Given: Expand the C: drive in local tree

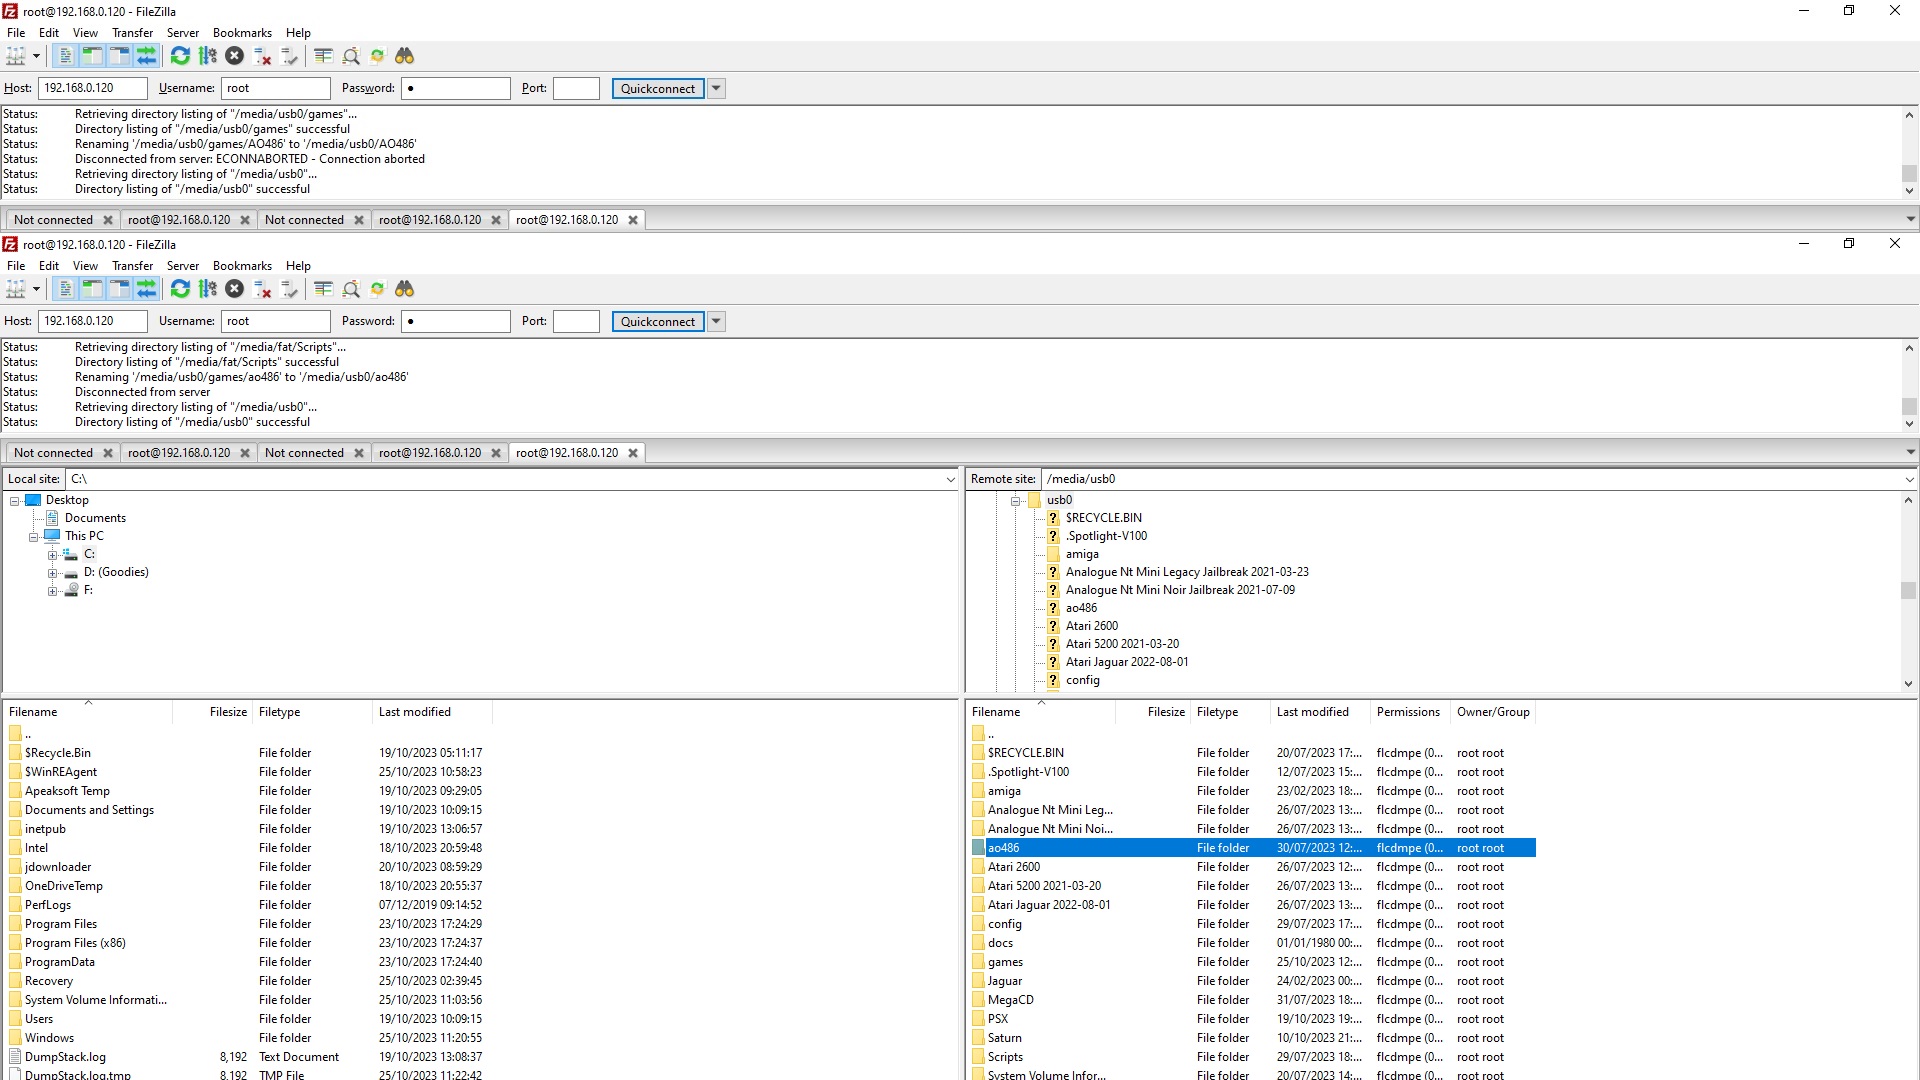Looking at the screenshot, I should coord(52,555).
